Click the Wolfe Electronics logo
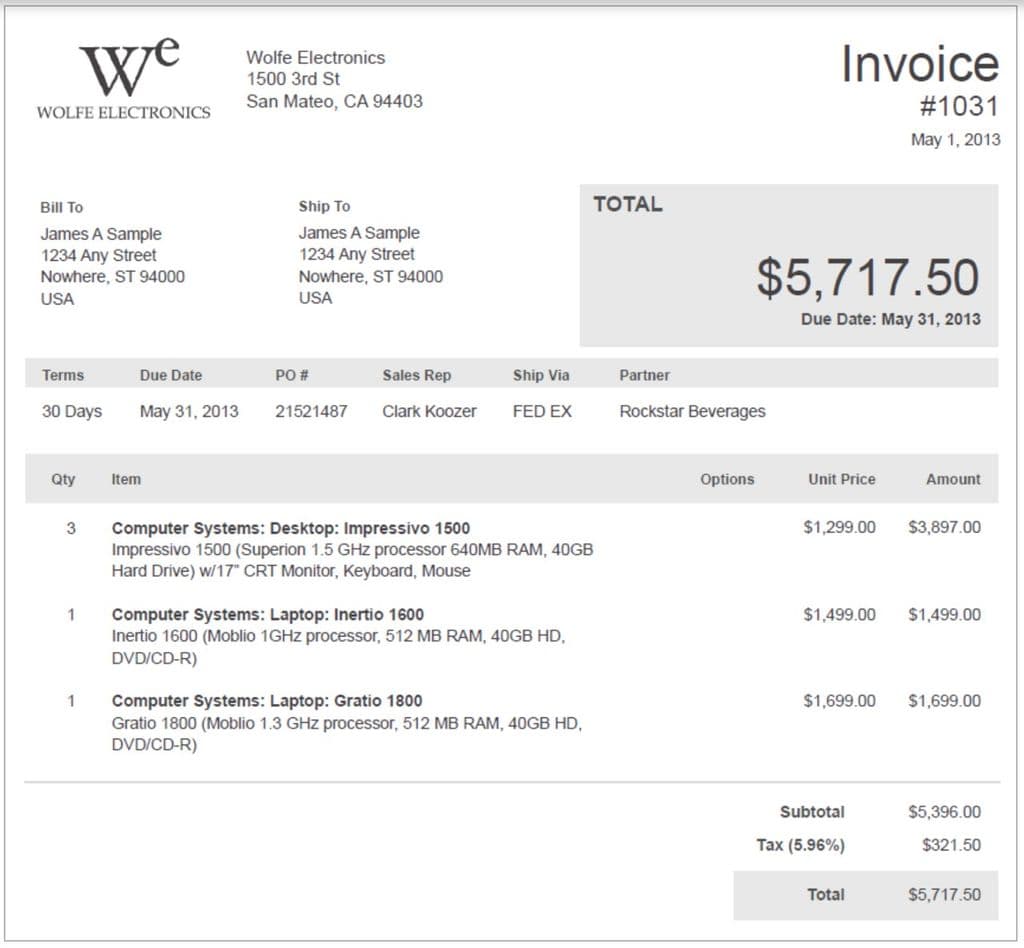 click(123, 78)
